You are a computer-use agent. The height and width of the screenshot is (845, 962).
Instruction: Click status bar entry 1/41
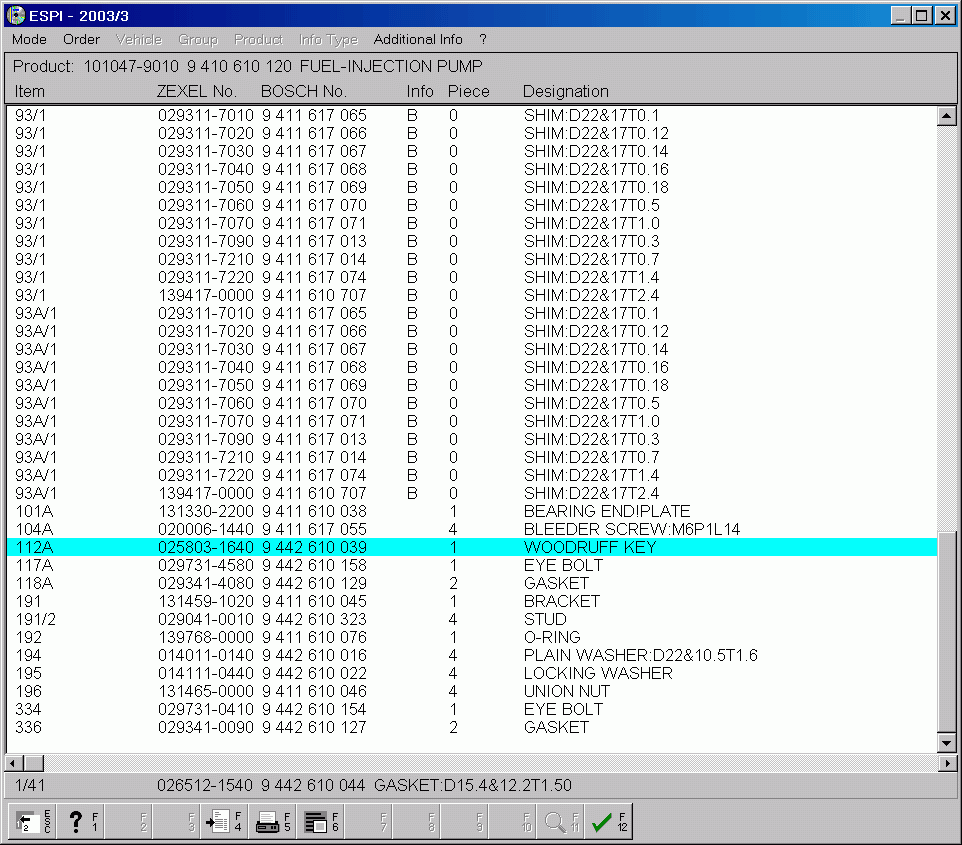tap(29, 785)
